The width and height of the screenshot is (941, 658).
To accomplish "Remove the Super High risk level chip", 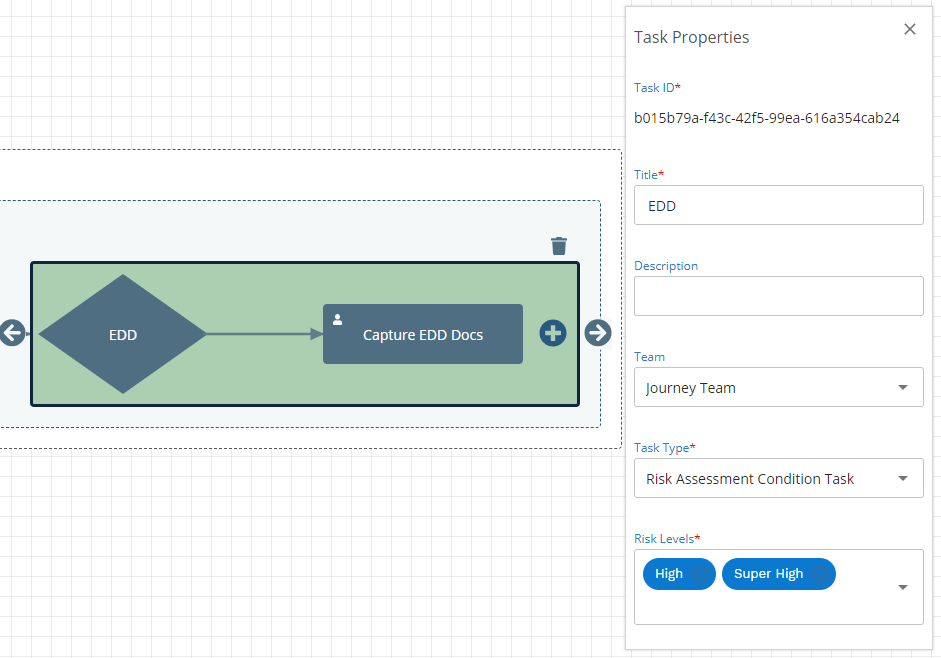I will 819,574.
